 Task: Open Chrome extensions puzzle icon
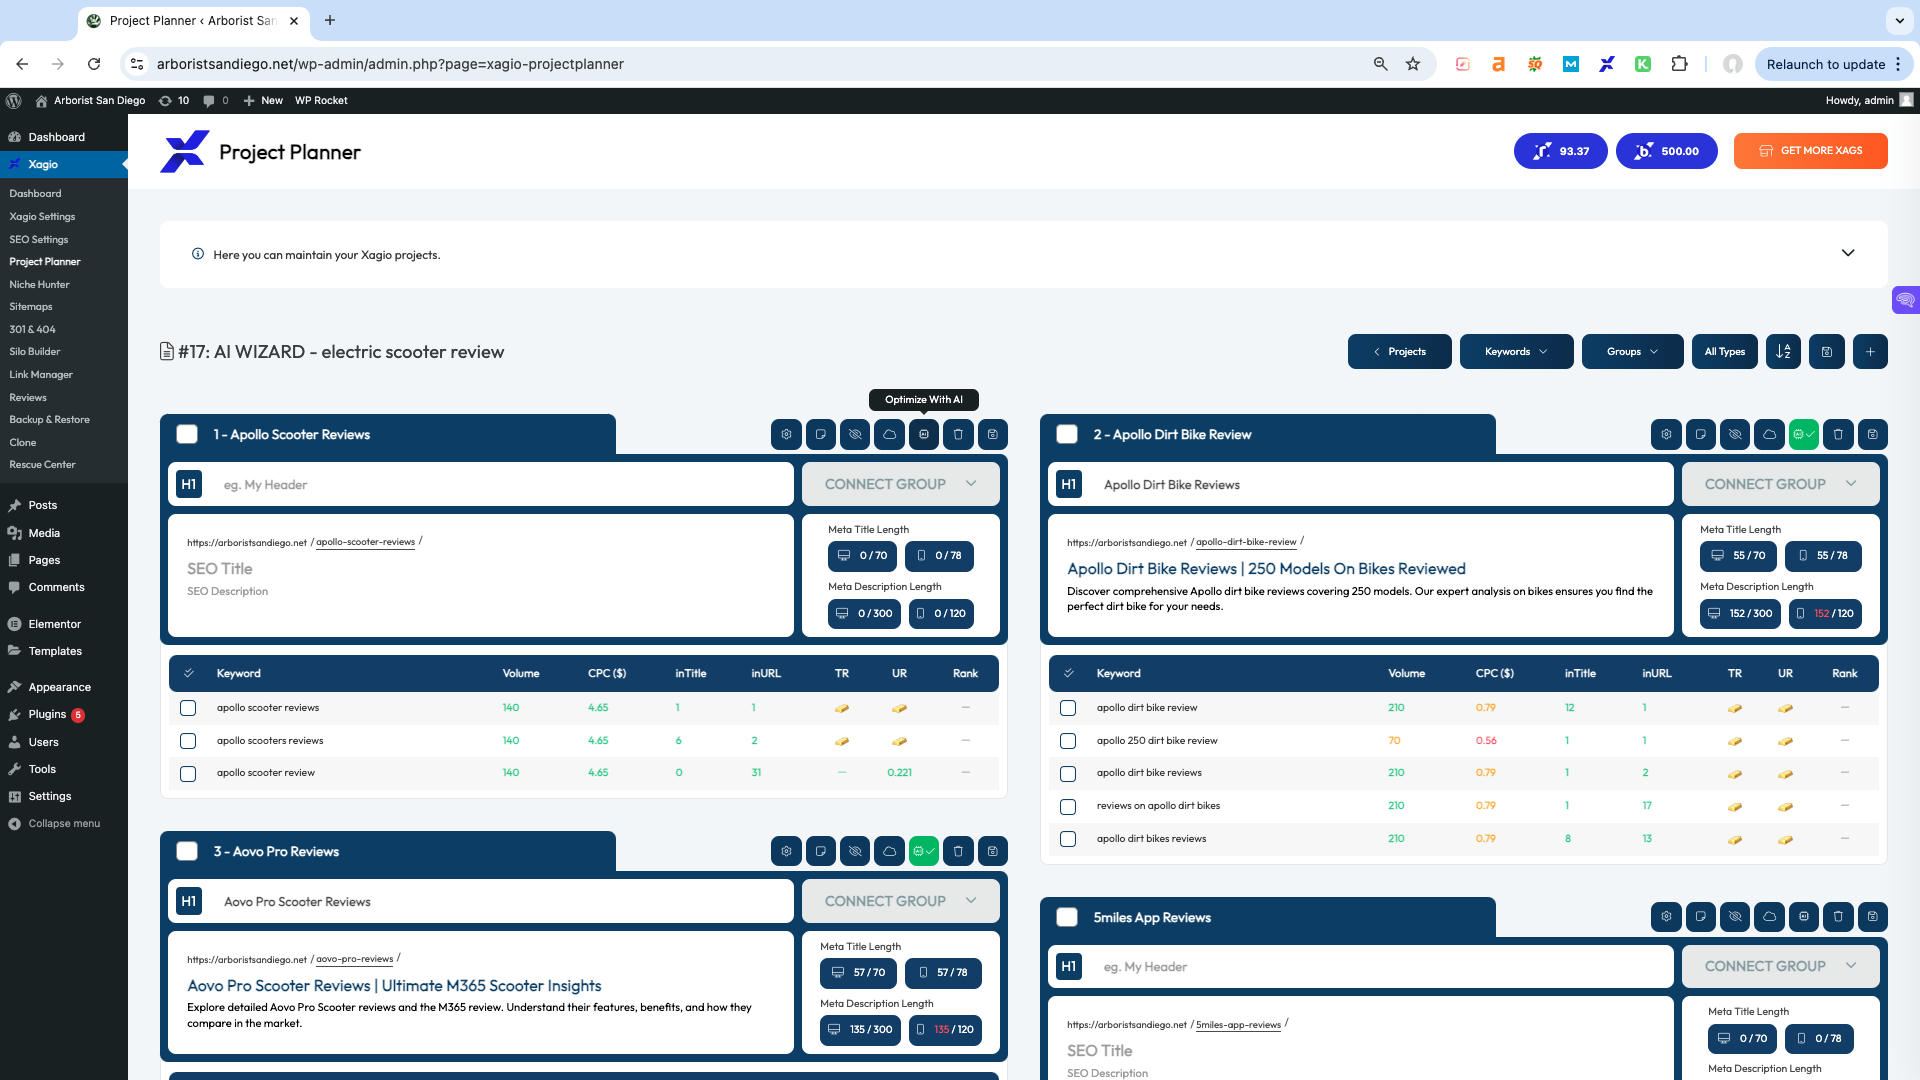(1679, 64)
